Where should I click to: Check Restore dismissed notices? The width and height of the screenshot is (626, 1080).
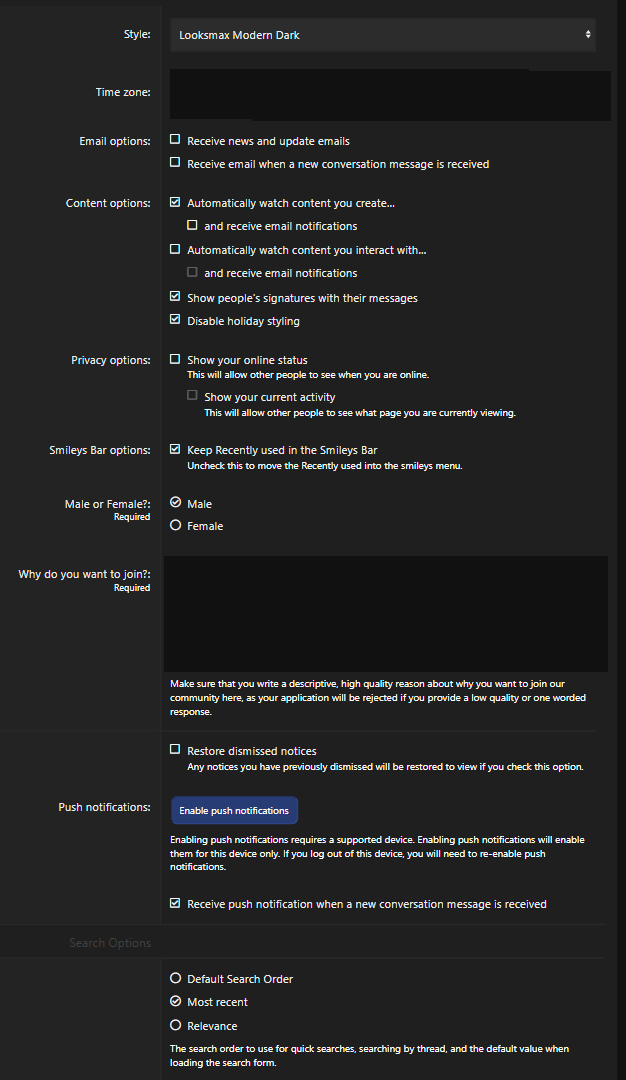pos(176,750)
